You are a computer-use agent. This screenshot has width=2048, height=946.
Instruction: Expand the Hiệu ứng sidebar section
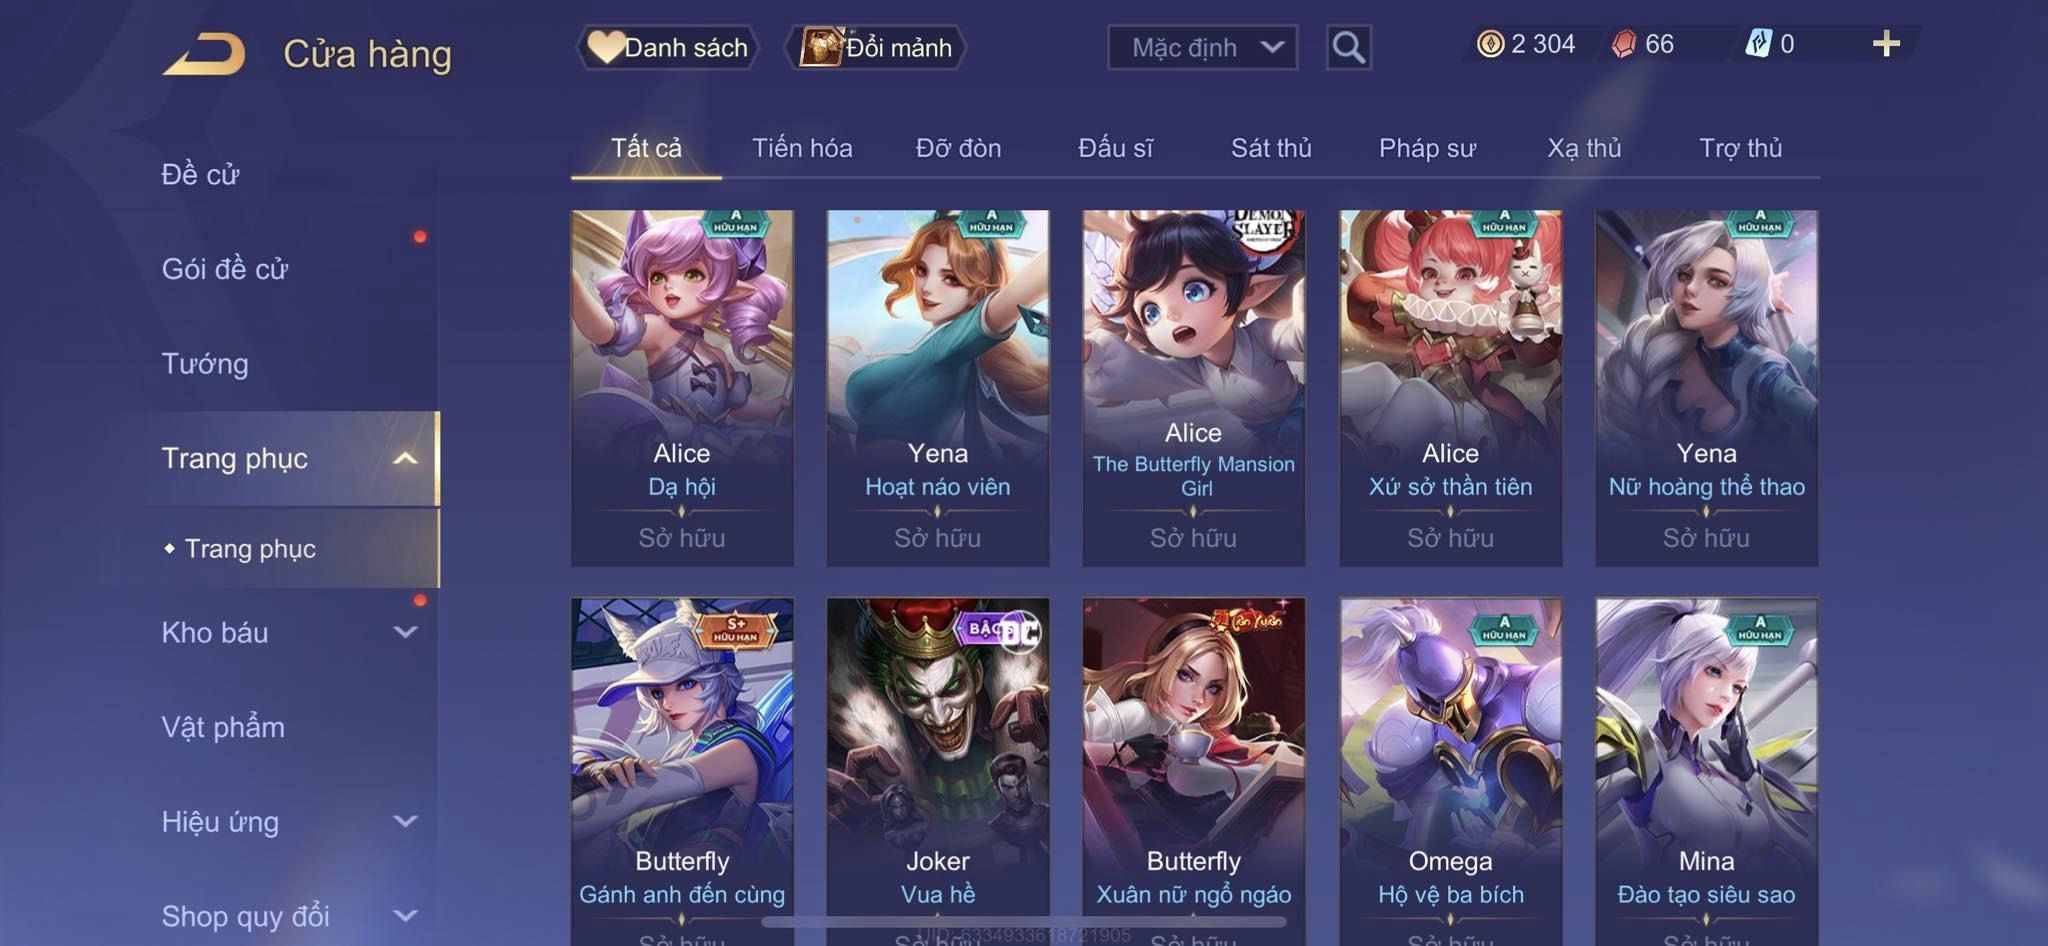(x=405, y=821)
